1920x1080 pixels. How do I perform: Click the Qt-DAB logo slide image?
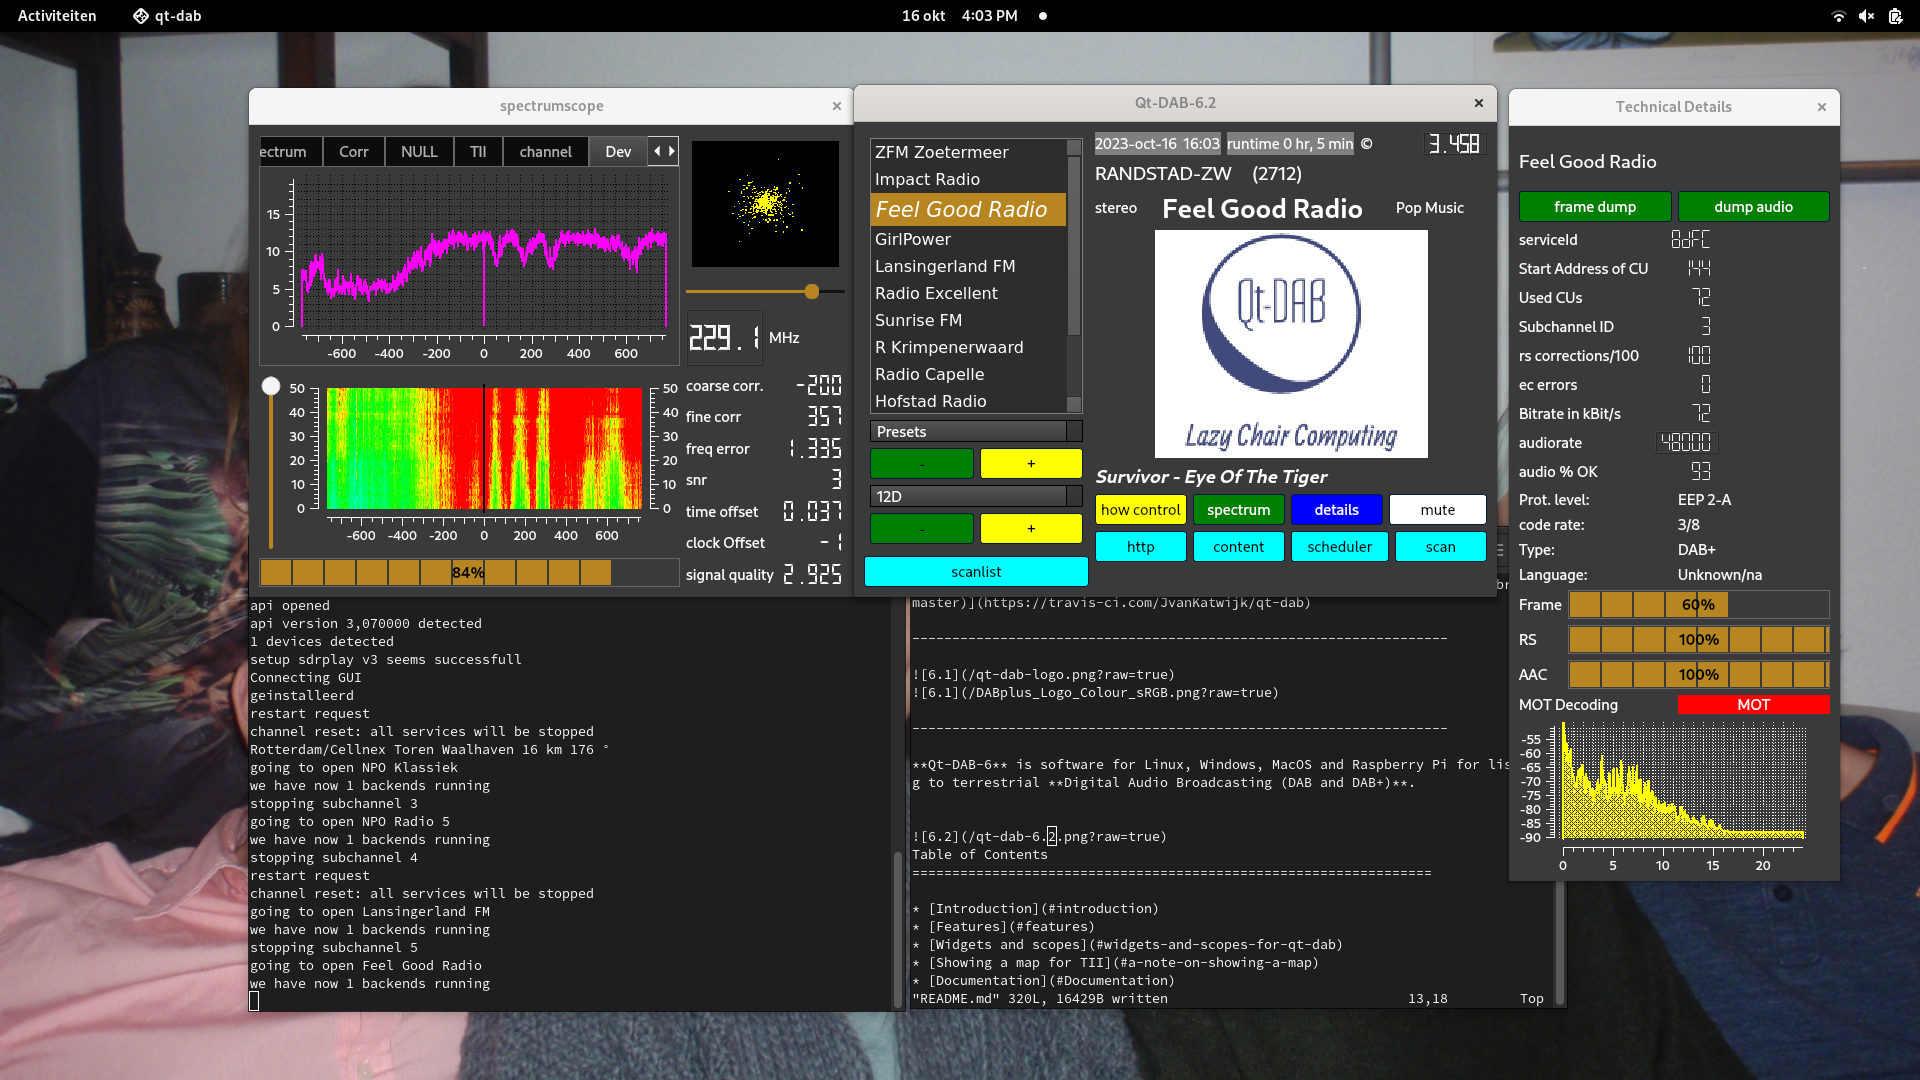pyautogui.click(x=1291, y=344)
